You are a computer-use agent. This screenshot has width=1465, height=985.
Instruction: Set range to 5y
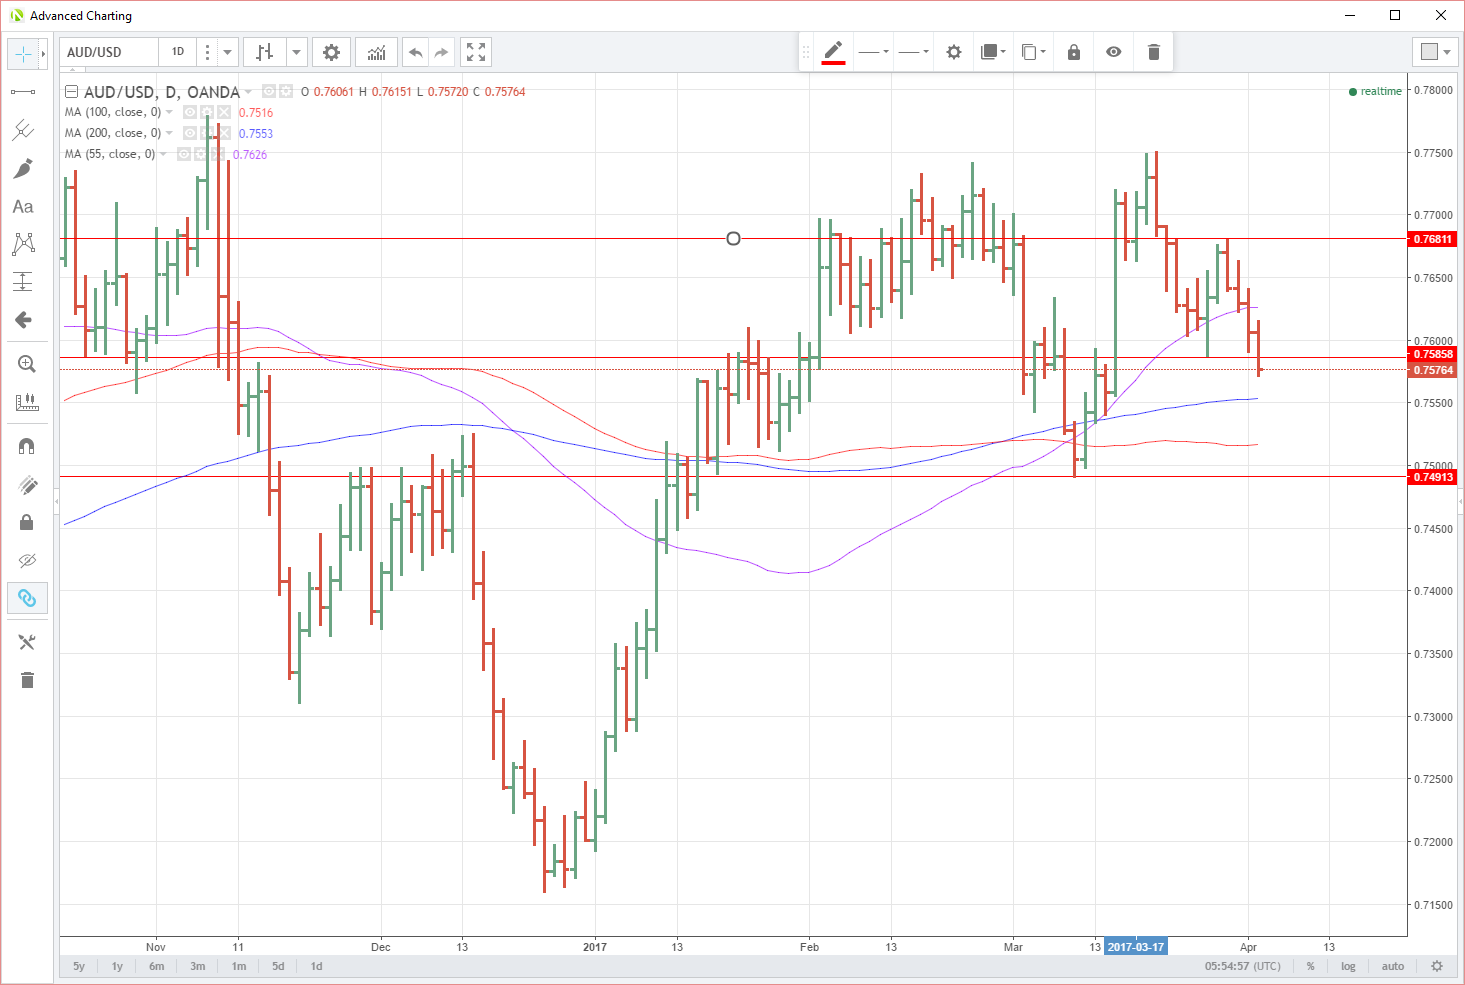[x=79, y=966]
